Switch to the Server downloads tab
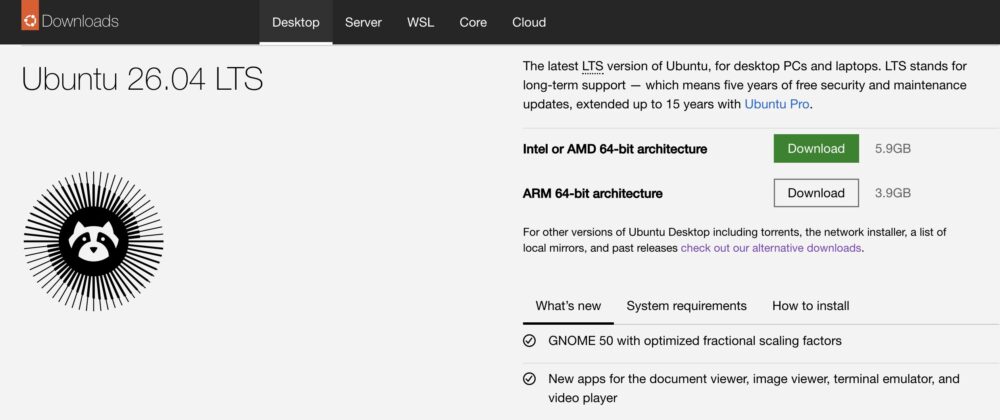The height and width of the screenshot is (420, 1000). [364, 22]
